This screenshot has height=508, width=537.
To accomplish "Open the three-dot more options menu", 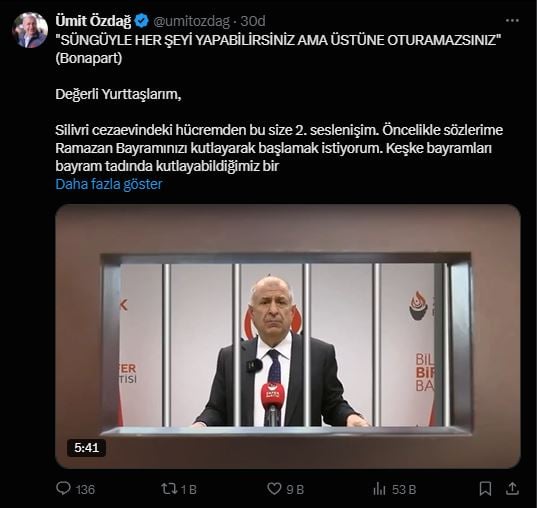I will [x=512, y=21].
